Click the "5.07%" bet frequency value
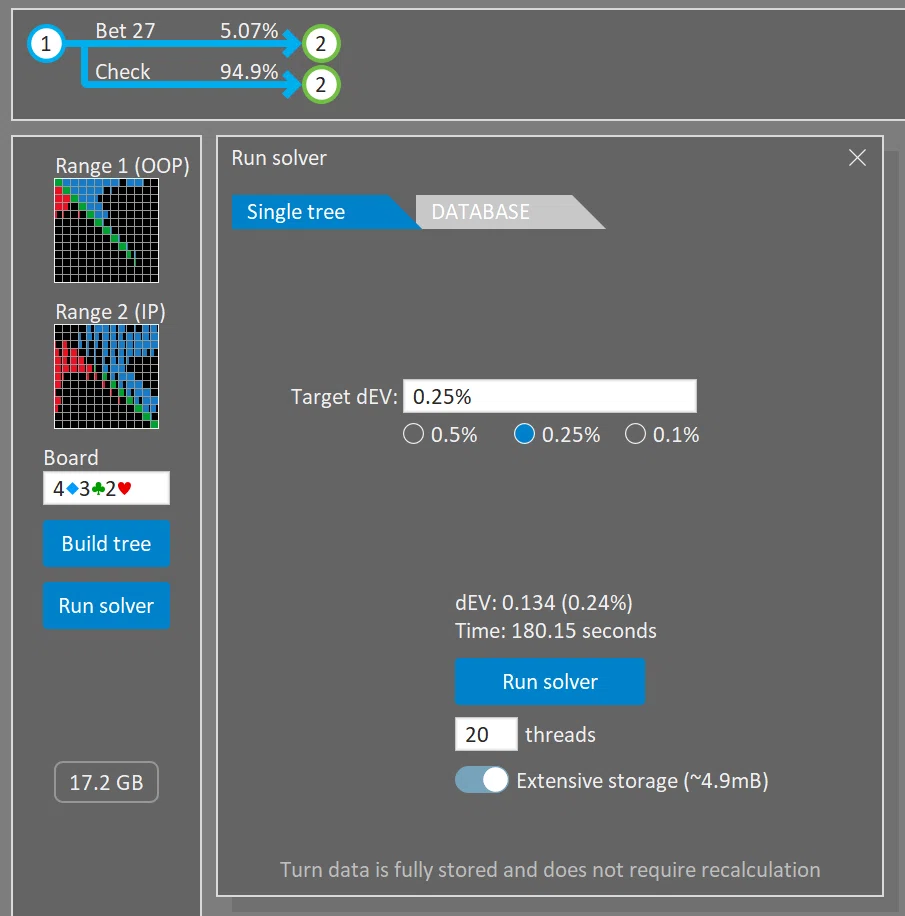This screenshot has width=905, height=916. click(x=249, y=30)
